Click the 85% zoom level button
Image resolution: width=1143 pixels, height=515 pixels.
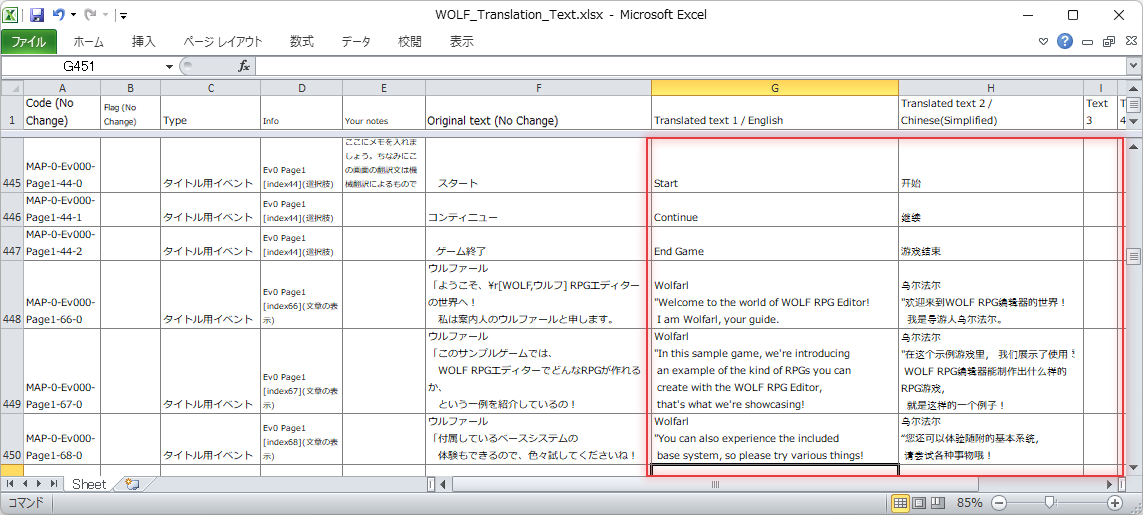(970, 503)
